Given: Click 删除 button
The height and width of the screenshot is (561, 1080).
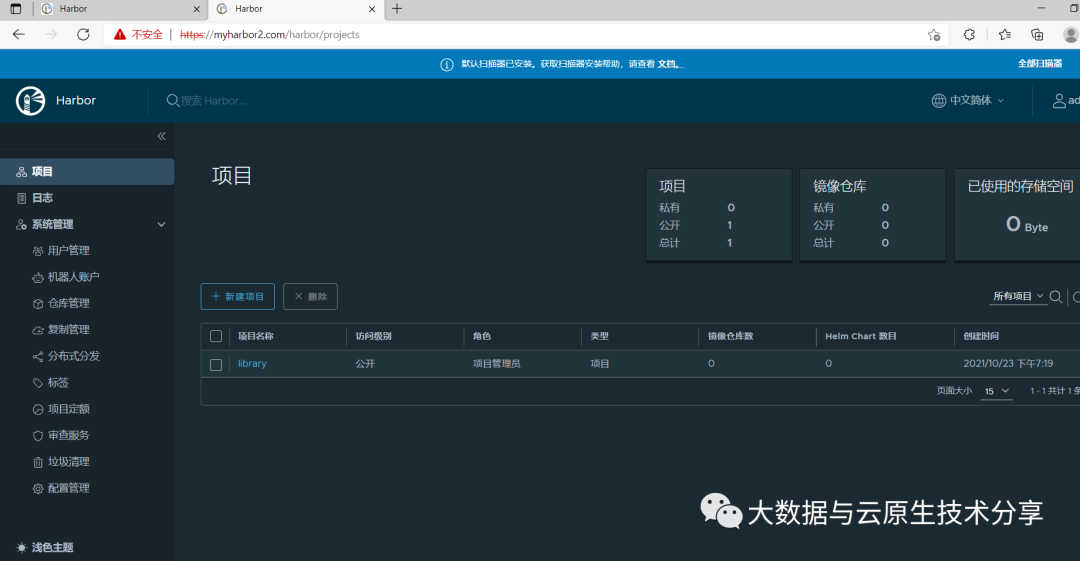Looking at the screenshot, I should point(310,296).
